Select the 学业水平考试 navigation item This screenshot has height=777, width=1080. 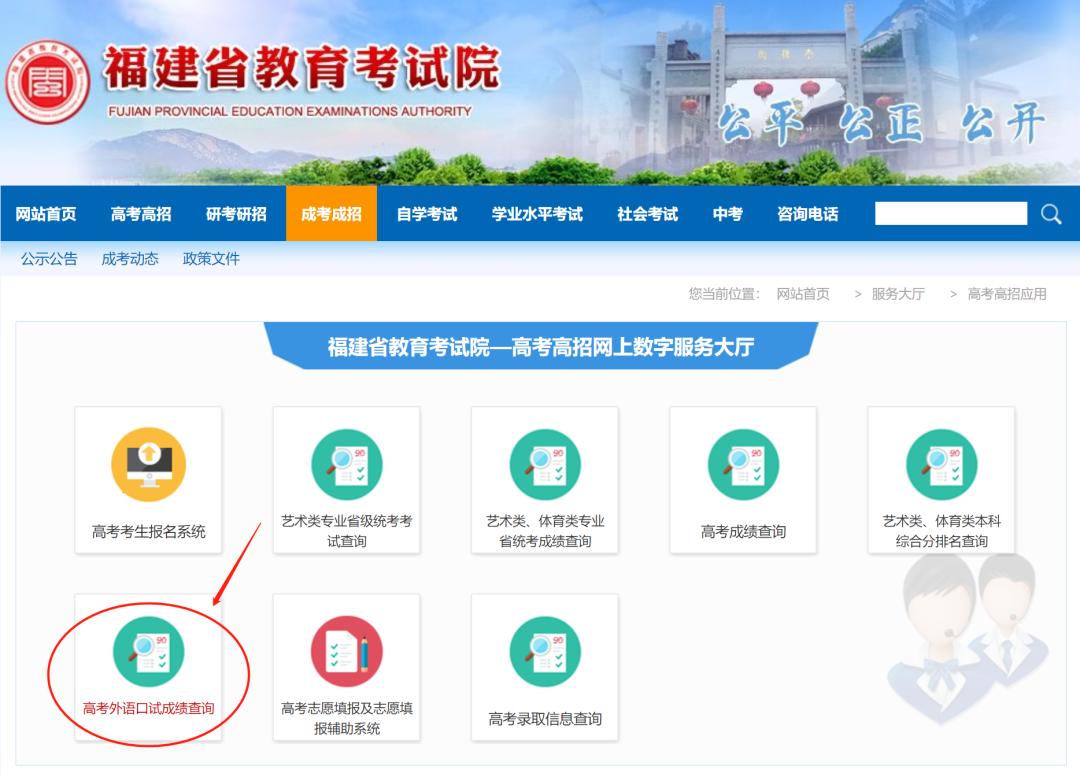click(539, 213)
